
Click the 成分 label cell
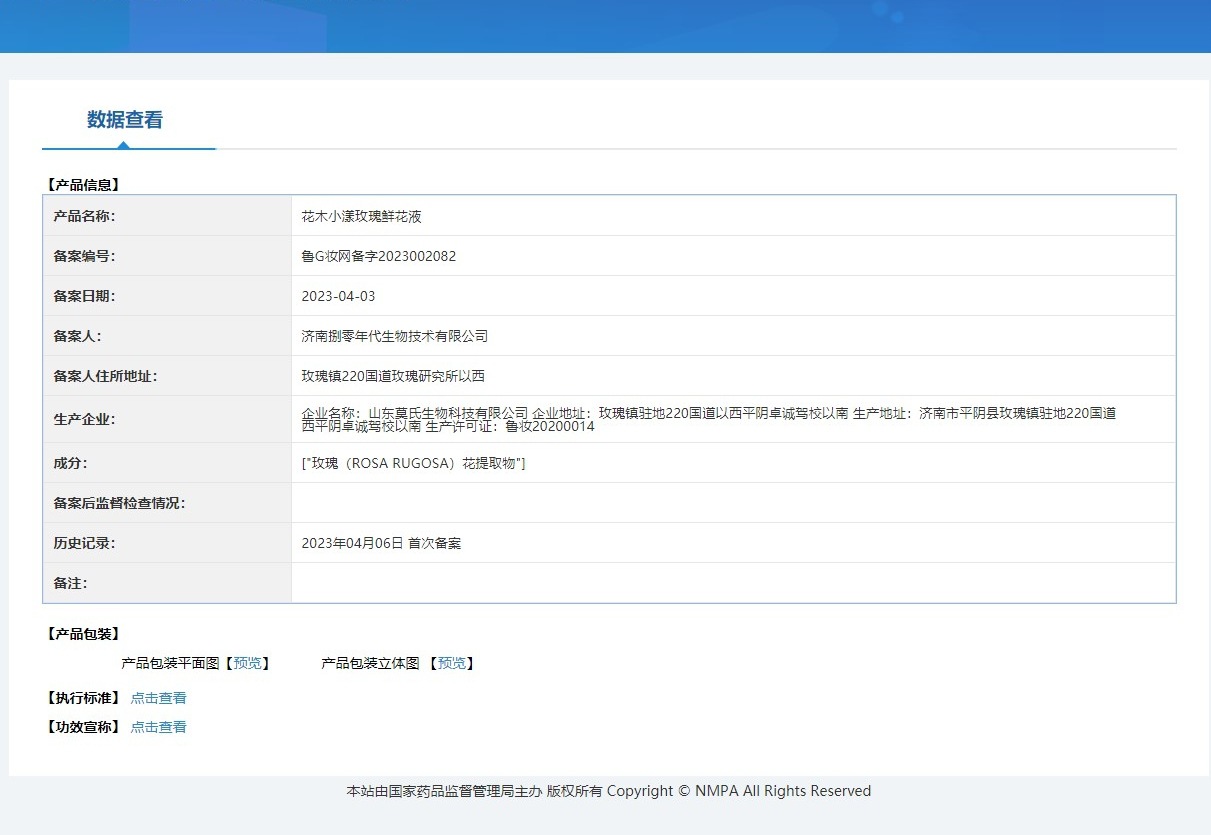coord(167,463)
